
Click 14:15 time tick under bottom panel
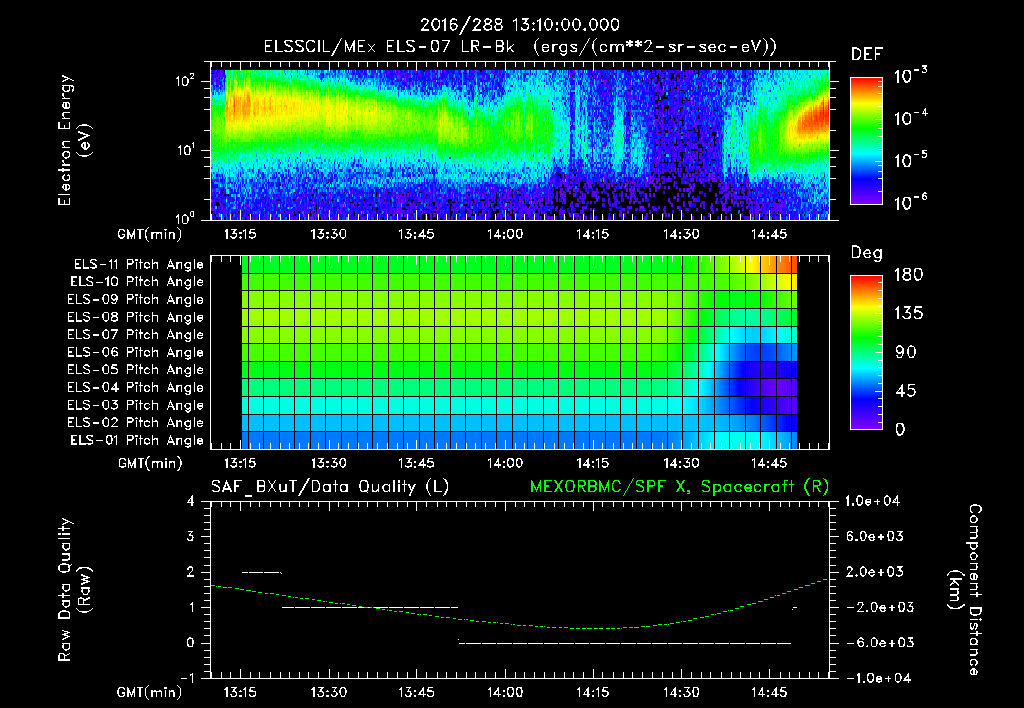(x=593, y=692)
